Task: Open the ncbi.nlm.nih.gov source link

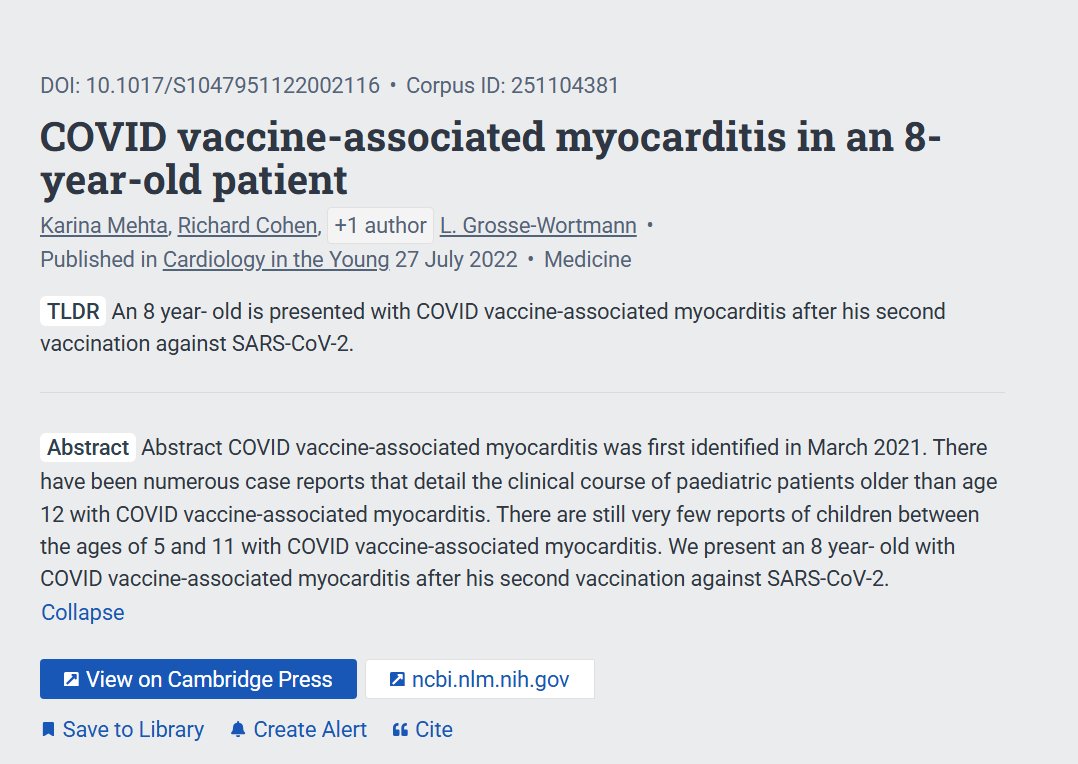Action: [x=480, y=679]
